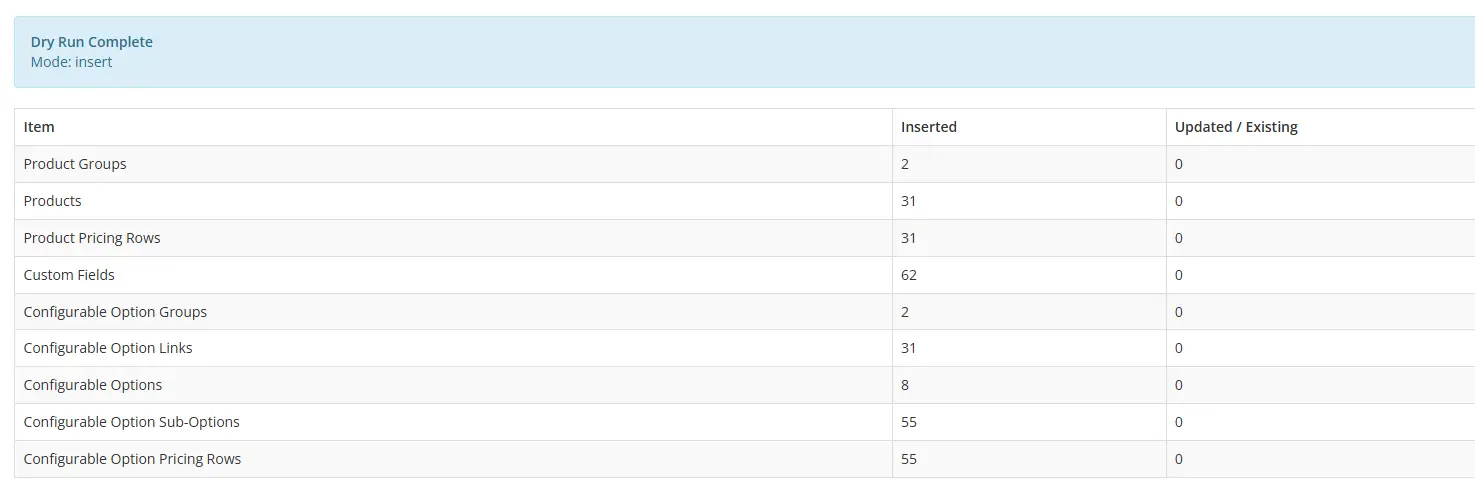Click the Item column header
Image resolution: width=1475 pixels, height=490 pixels.
tap(39, 127)
